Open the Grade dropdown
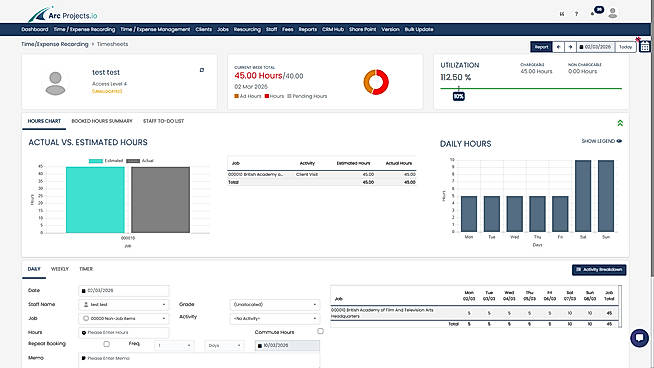 (x=275, y=305)
